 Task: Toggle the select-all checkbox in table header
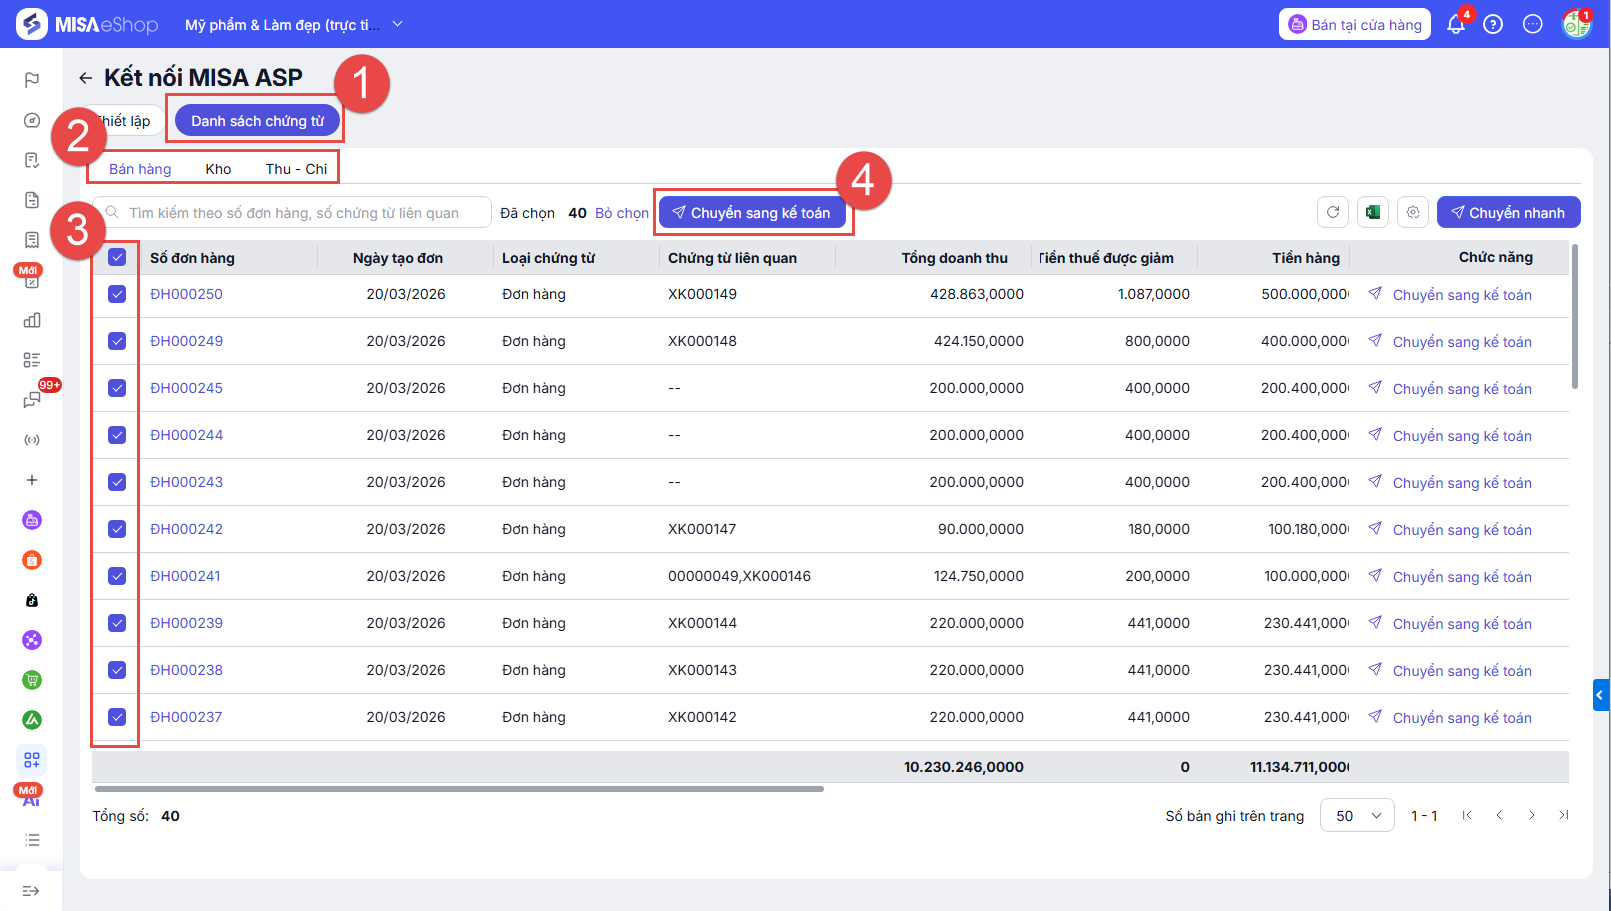click(x=117, y=257)
